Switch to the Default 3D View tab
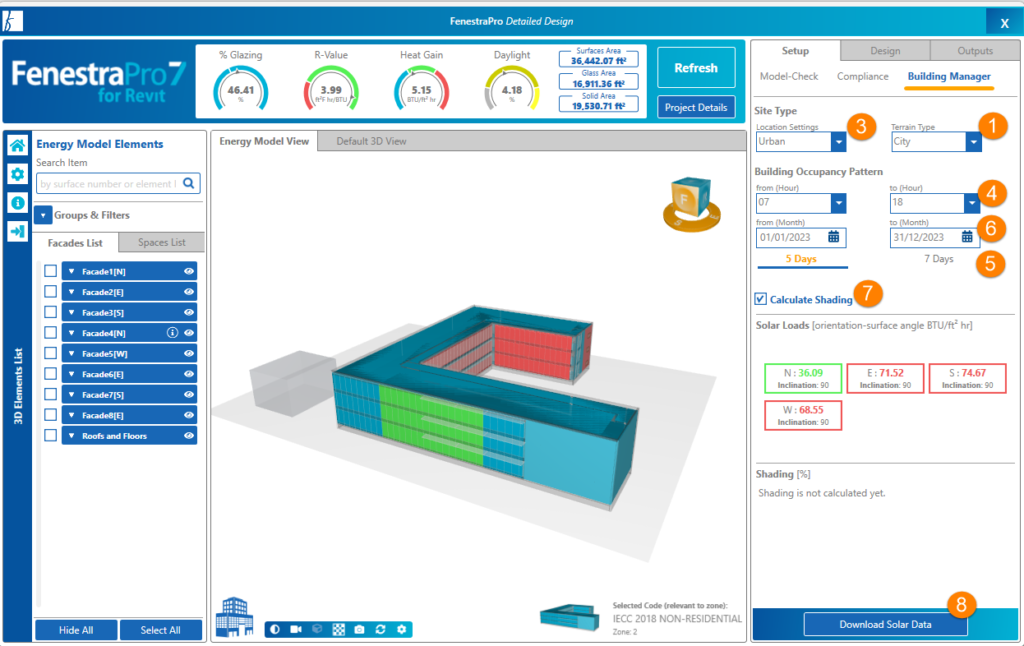Image resolution: width=1024 pixels, height=646 pixels. (x=371, y=141)
